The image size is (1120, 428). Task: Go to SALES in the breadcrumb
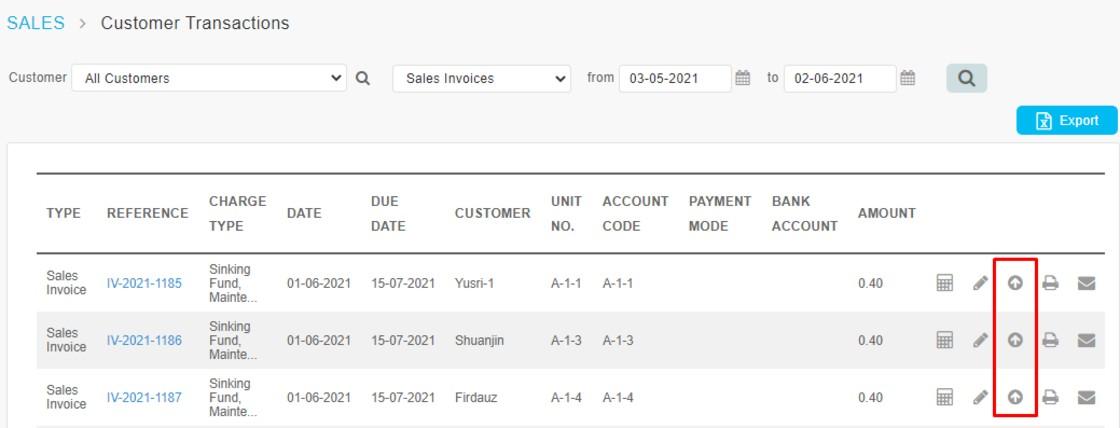(x=36, y=23)
